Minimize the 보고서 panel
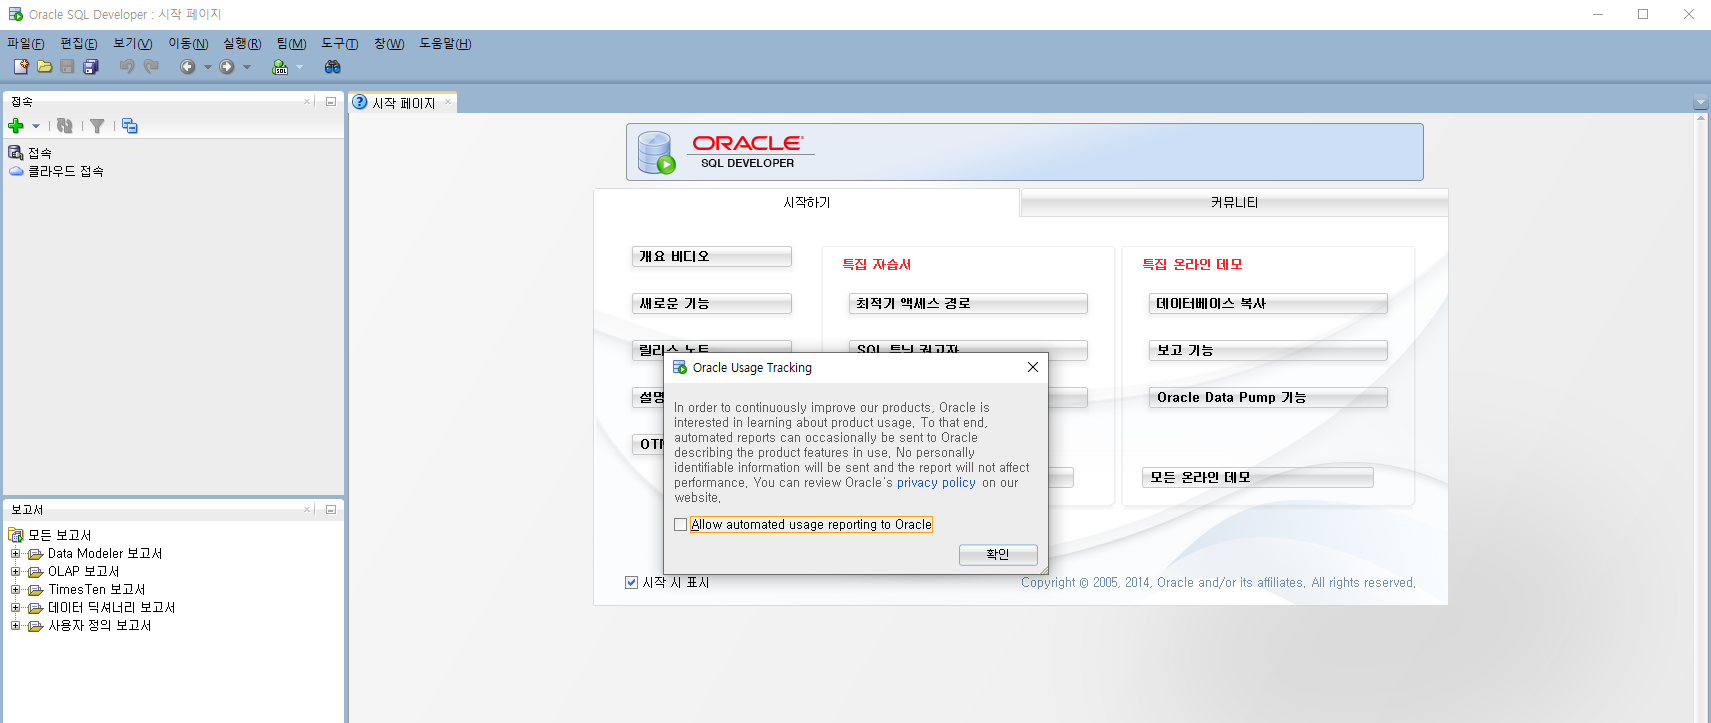 click(331, 509)
